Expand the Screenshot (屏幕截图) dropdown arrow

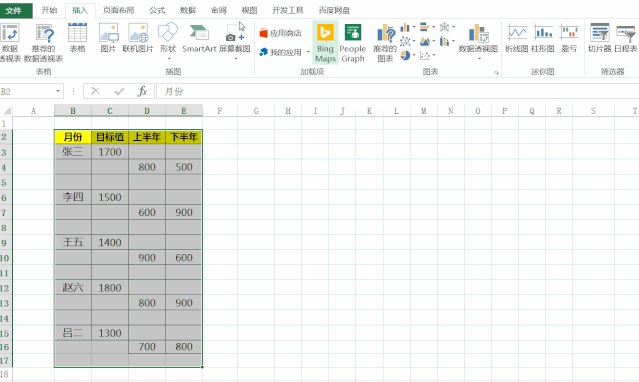click(235, 59)
